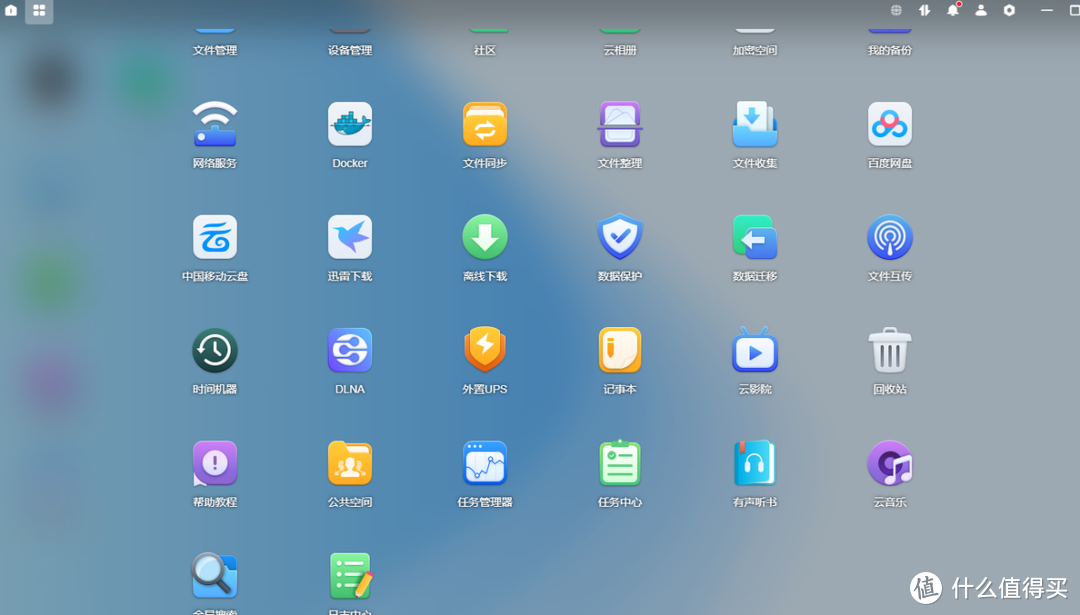Open notifications bell icon
This screenshot has width=1080, height=615.
953,10
